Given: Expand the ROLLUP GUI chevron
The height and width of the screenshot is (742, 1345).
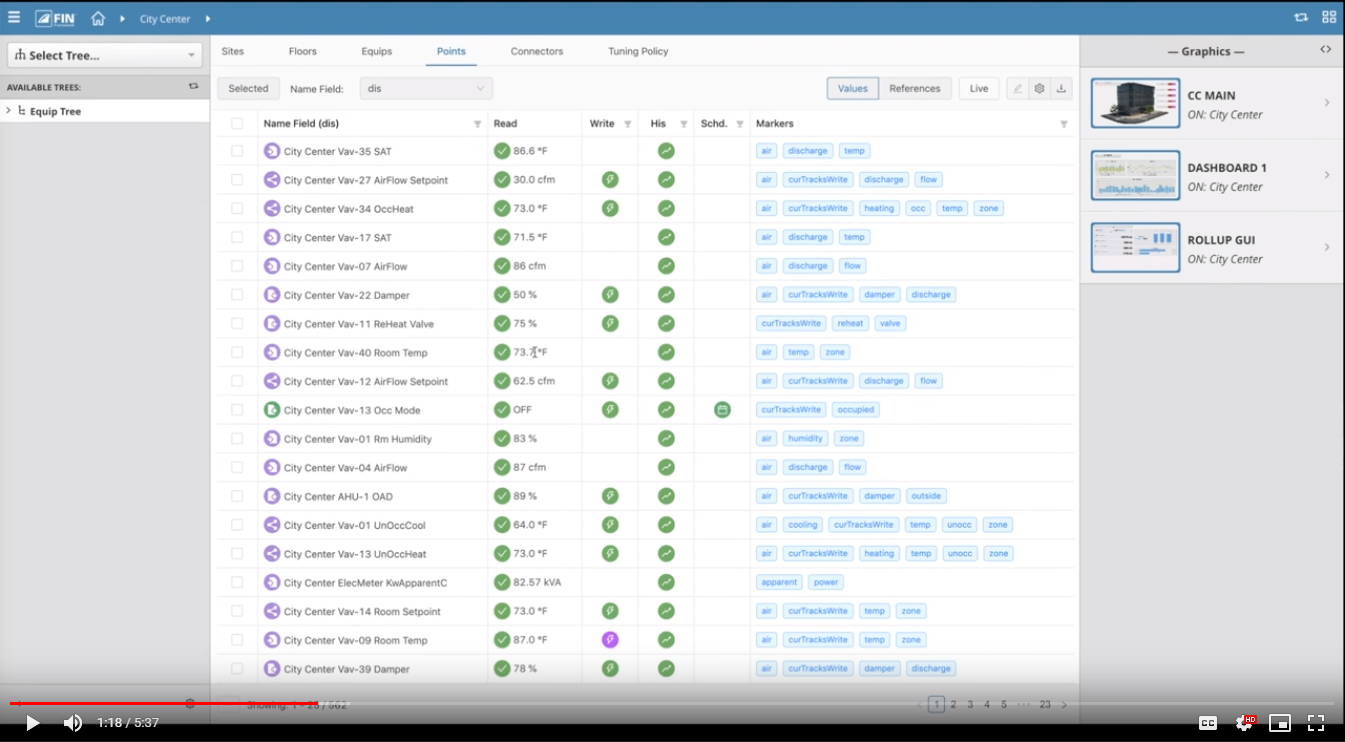Looking at the screenshot, I should [x=1327, y=247].
